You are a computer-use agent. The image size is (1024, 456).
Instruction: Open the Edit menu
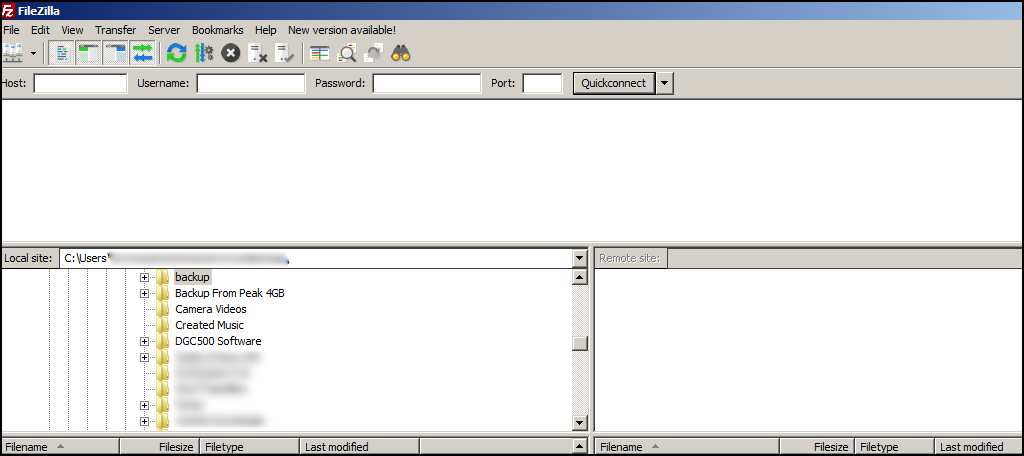pos(40,30)
